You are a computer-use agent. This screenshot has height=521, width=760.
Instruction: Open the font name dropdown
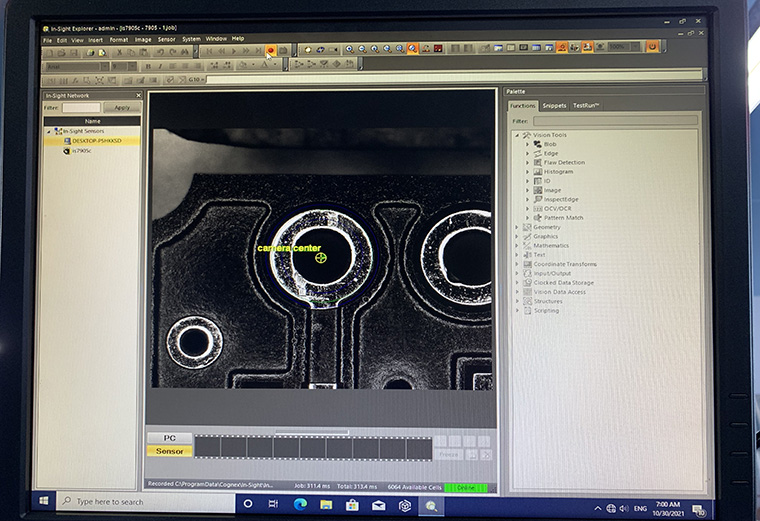click(105, 66)
